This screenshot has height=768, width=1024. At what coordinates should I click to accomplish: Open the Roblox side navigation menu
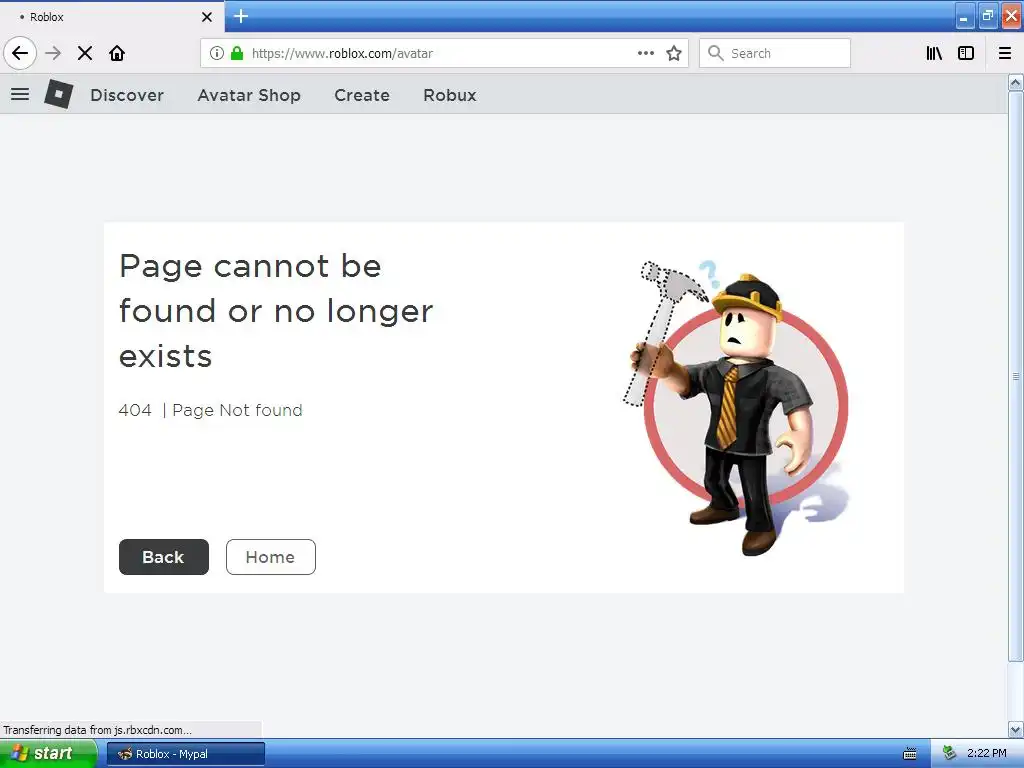(x=20, y=95)
